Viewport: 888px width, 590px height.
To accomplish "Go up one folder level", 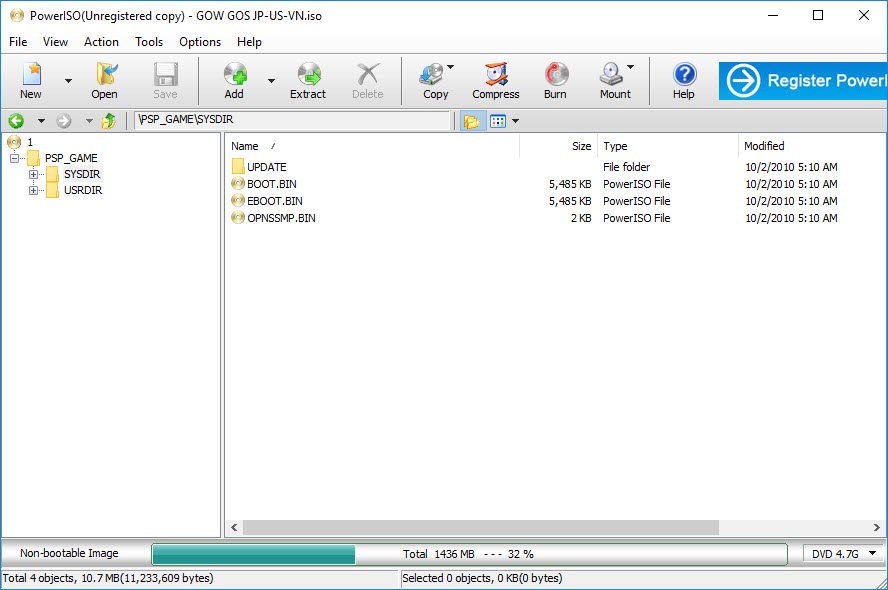I will point(108,121).
